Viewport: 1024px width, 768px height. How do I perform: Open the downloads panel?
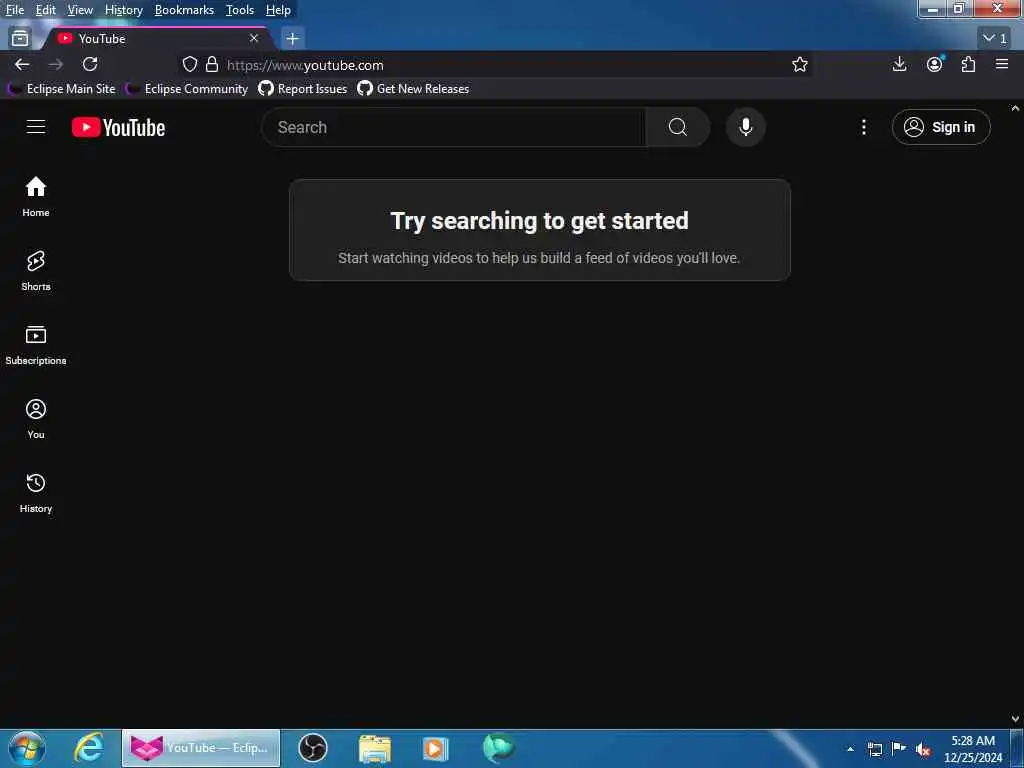point(899,64)
